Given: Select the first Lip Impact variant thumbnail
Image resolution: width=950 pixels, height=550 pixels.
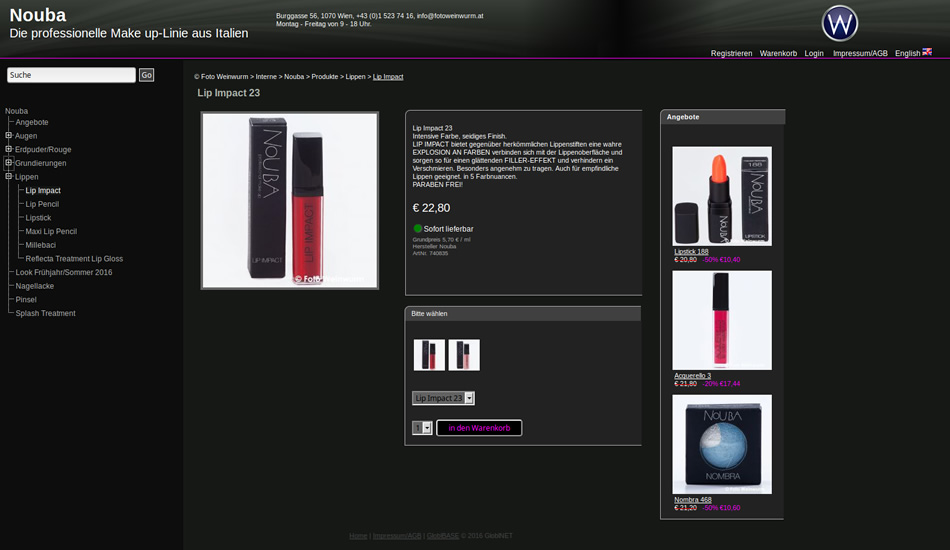Looking at the screenshot, I should 429,355.
